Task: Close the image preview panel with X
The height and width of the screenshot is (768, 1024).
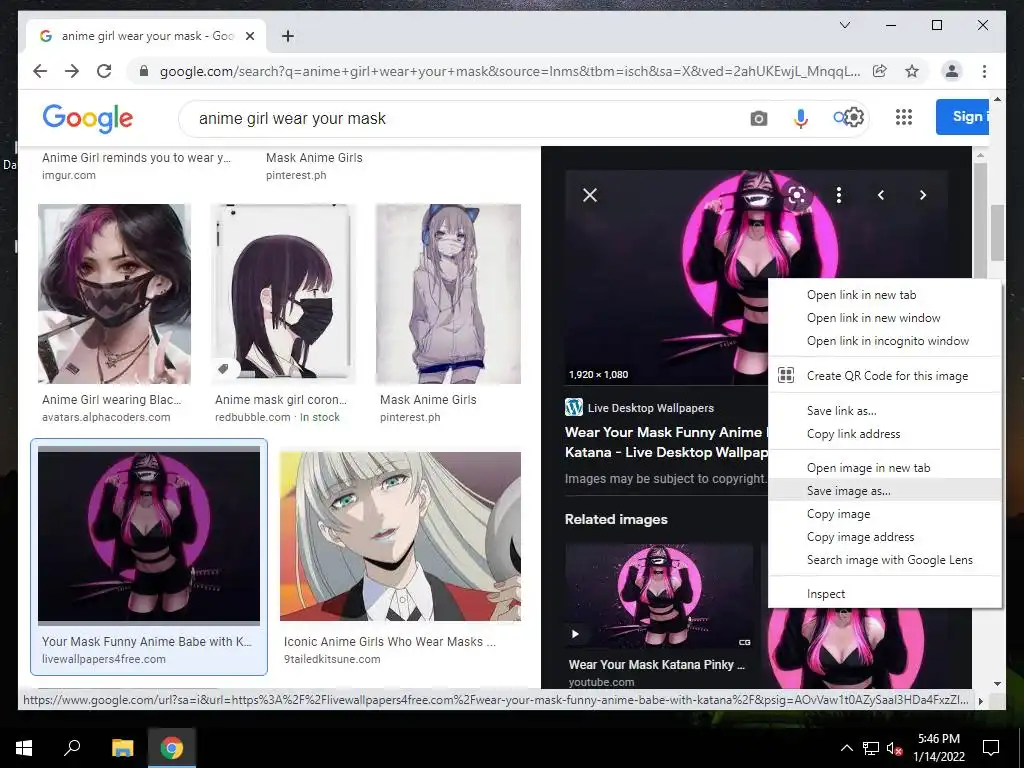Action: pyautogui.click(x=590, y=195)
